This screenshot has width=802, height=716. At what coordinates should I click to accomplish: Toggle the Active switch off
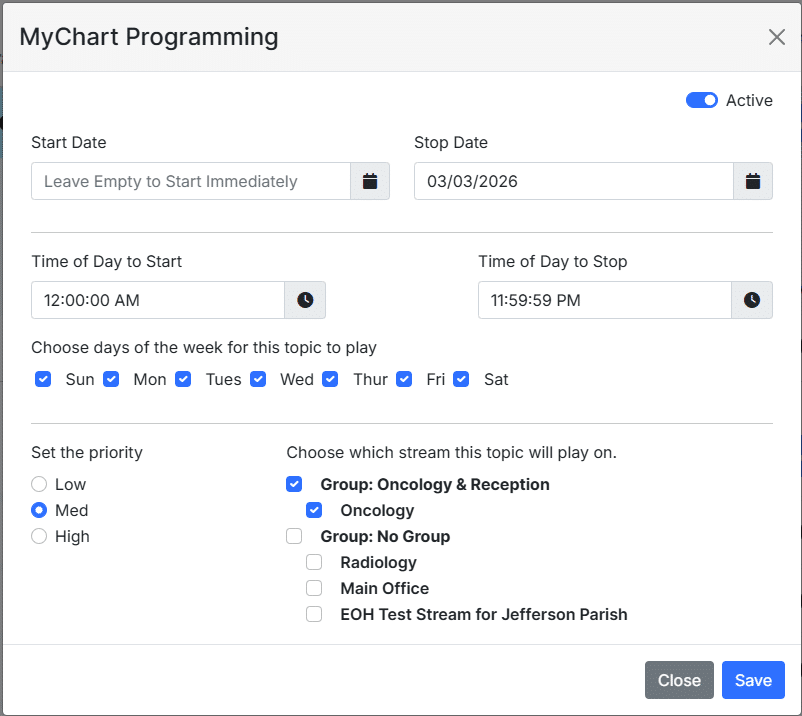tap(701, 100)
